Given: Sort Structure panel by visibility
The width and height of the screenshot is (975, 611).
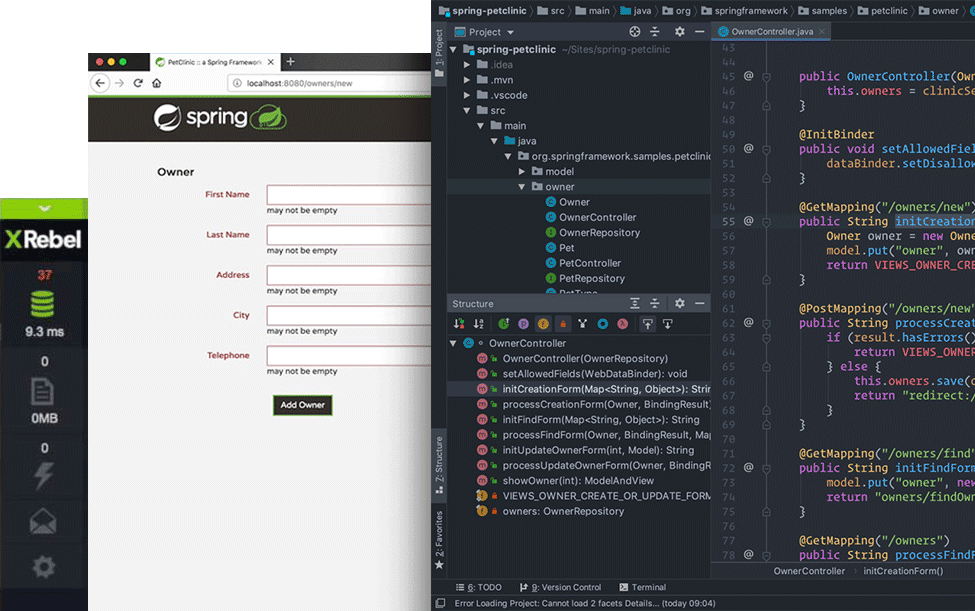Looking at the screenshot, I should [459, 324].
